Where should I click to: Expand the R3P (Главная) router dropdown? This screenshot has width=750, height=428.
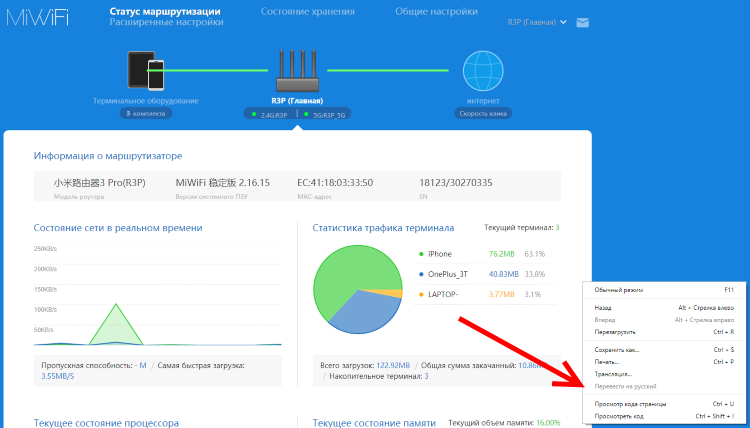pyautogui.click(x=537, y=22)
